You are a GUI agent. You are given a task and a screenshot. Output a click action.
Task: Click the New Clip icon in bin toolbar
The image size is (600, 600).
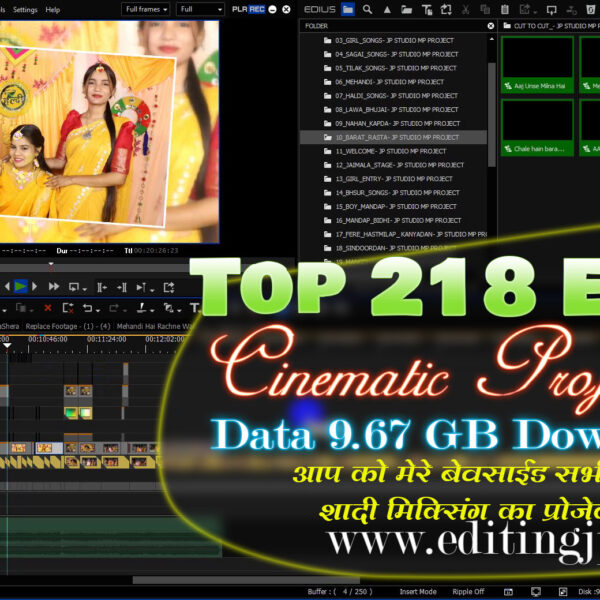446,10
